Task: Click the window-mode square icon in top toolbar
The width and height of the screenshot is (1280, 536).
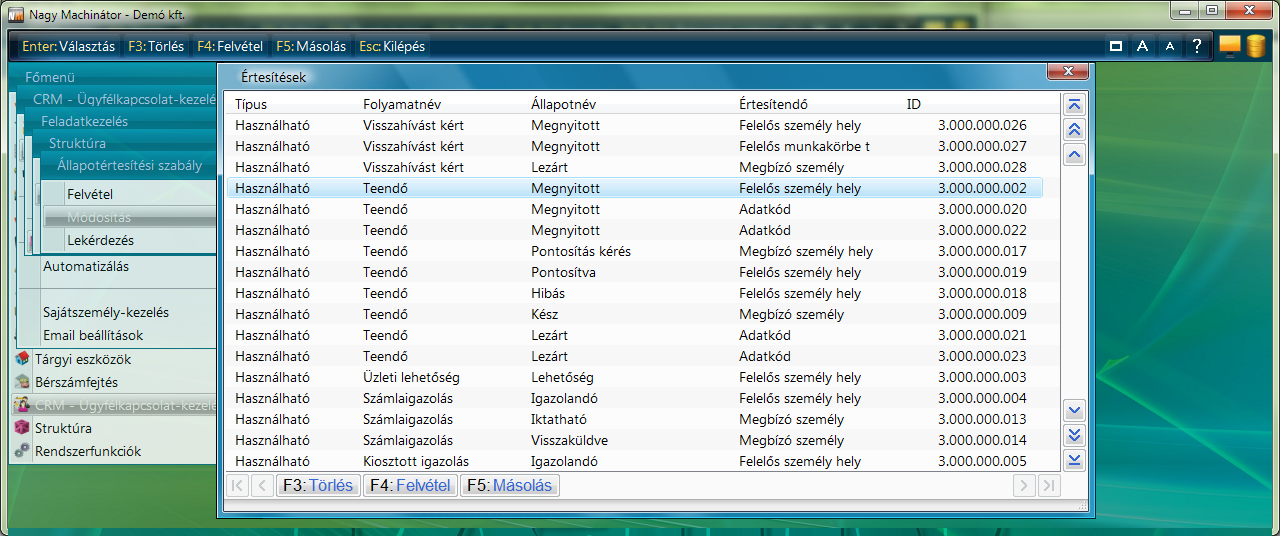Action: (1116, 46)
